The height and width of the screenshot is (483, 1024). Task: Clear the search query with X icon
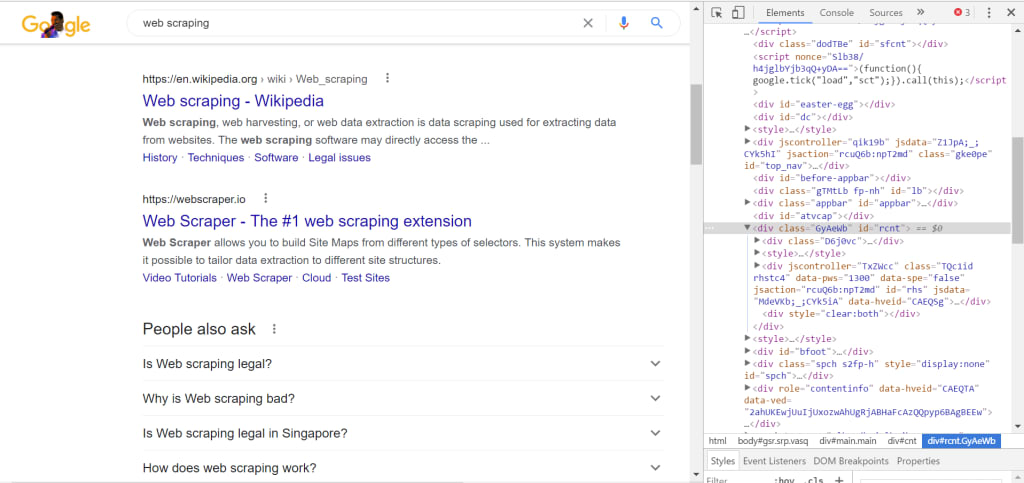coord(588,23)
